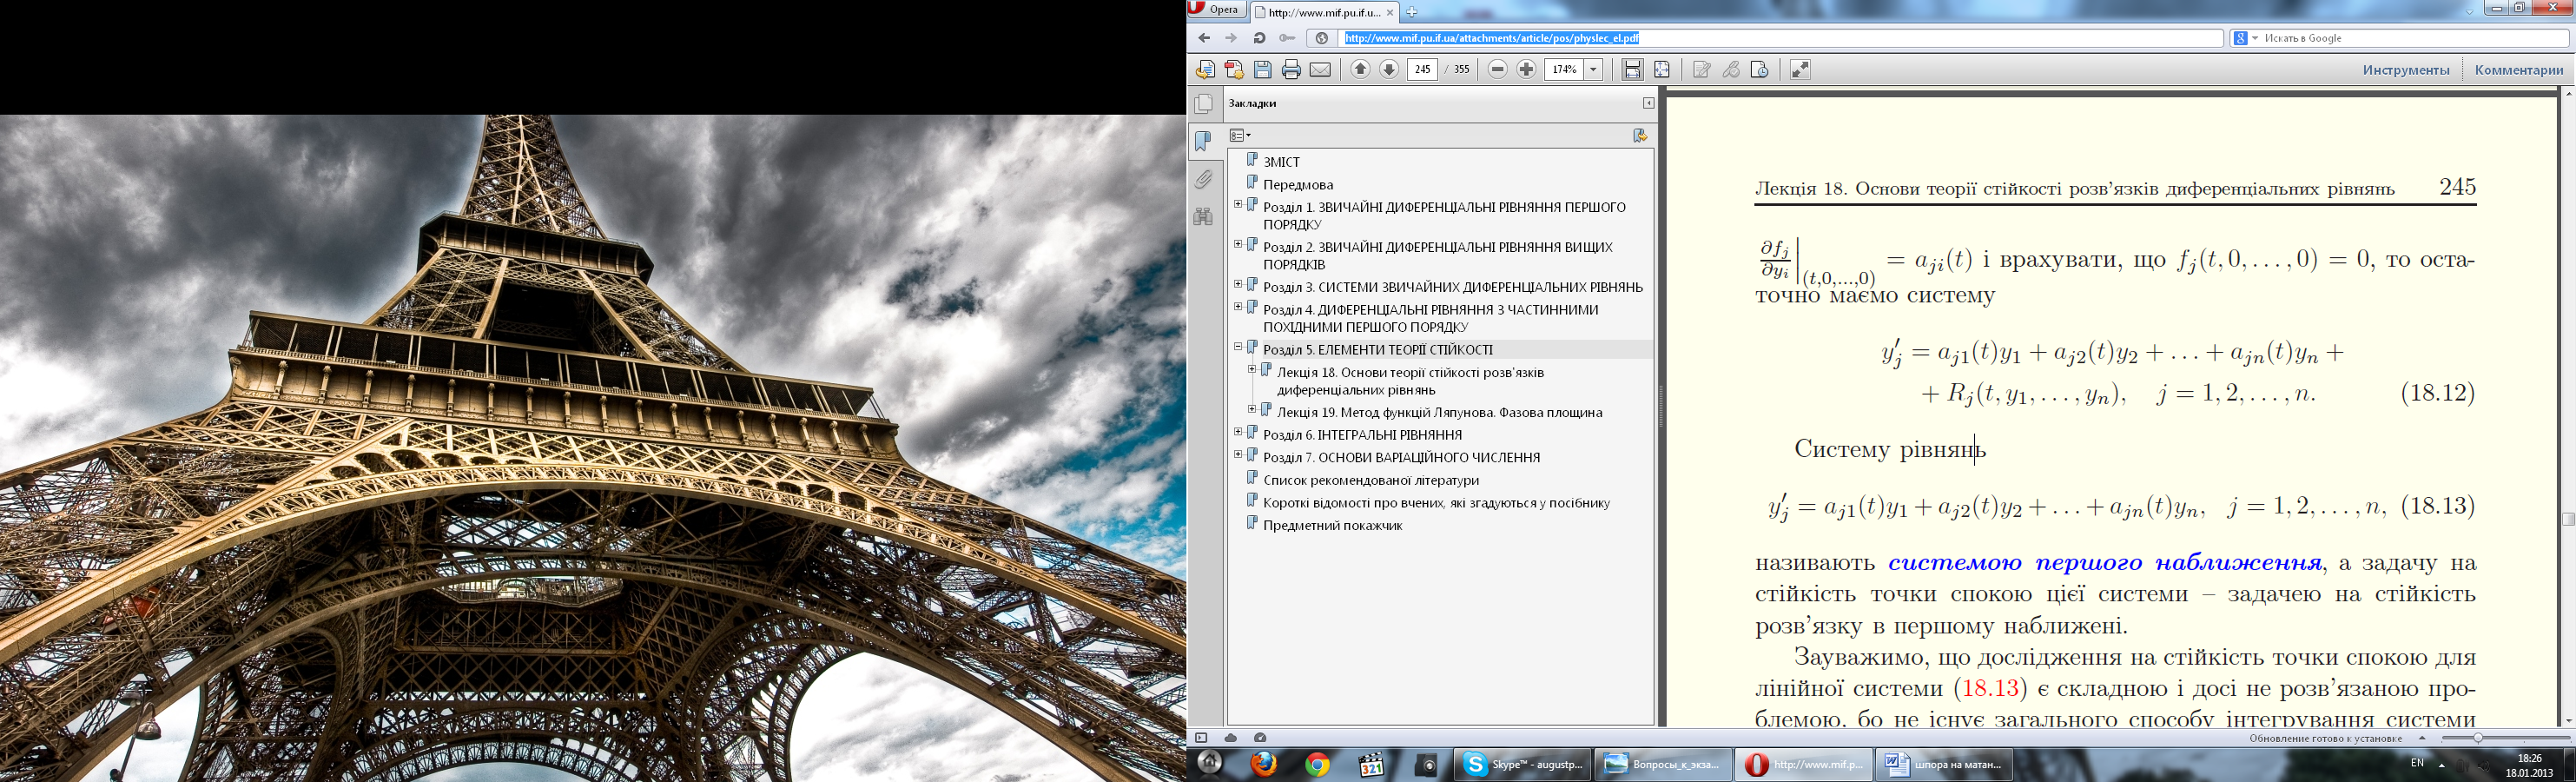Reload the current page
This screenshot has height=782, width=2576.
pos(1259,38)
